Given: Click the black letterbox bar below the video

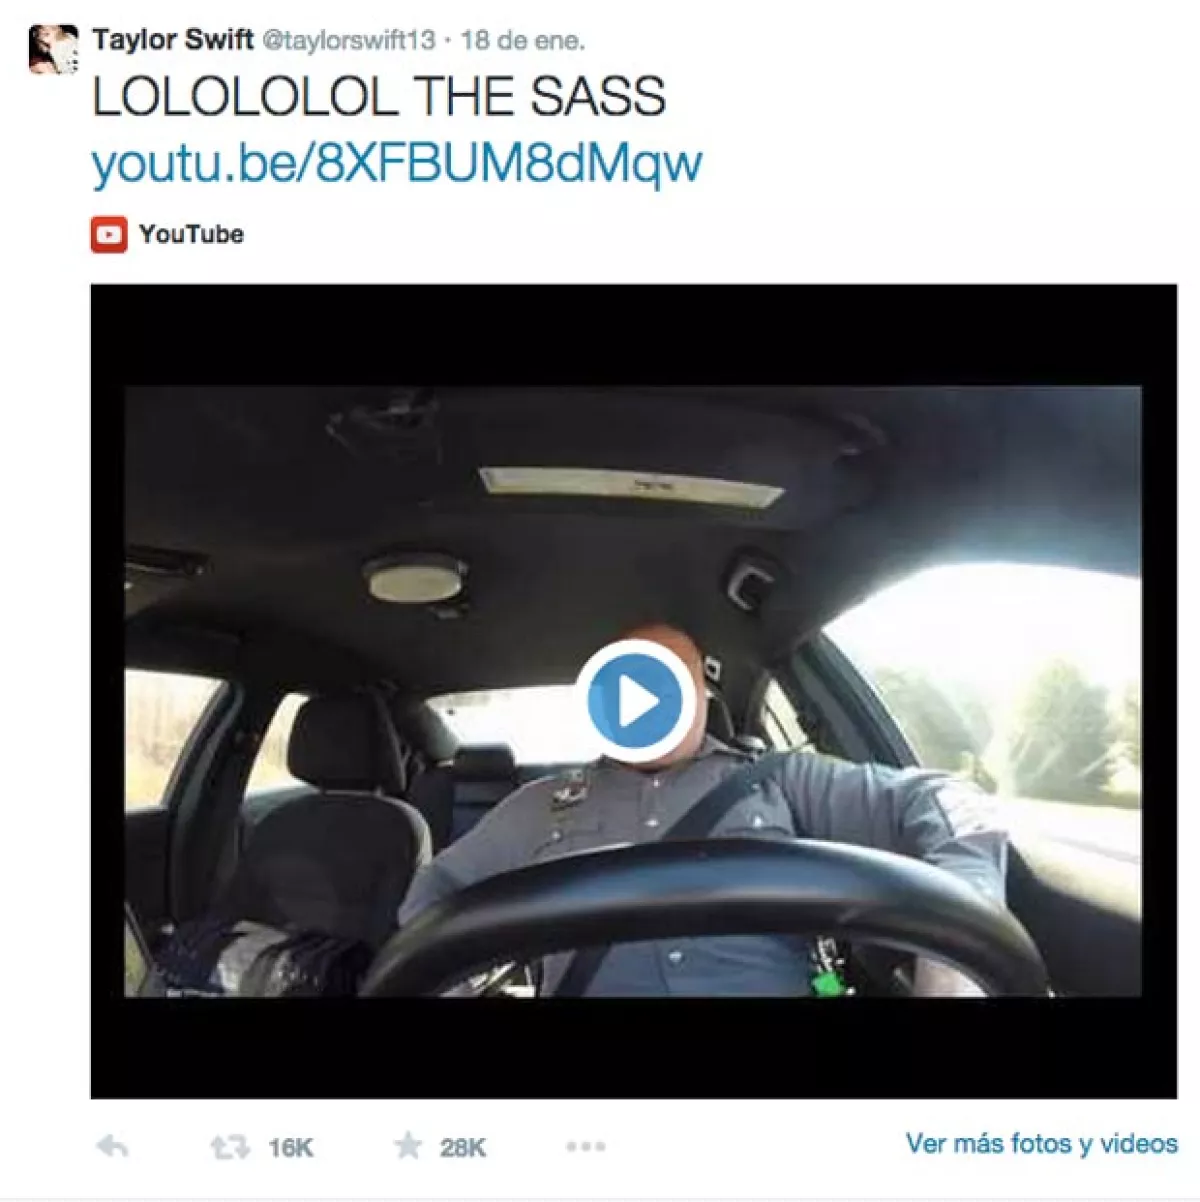Looking at the screenshot, I should tap(634, 1047).
